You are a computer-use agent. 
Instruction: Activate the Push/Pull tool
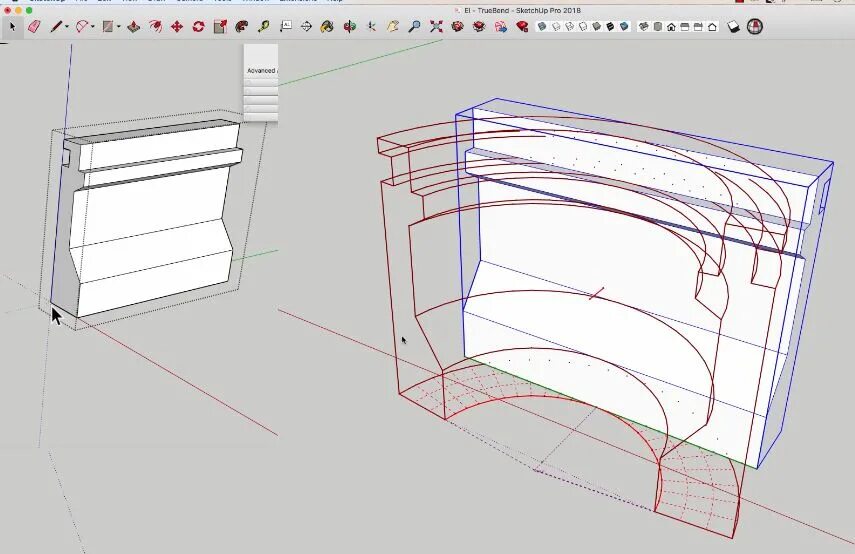134,26
